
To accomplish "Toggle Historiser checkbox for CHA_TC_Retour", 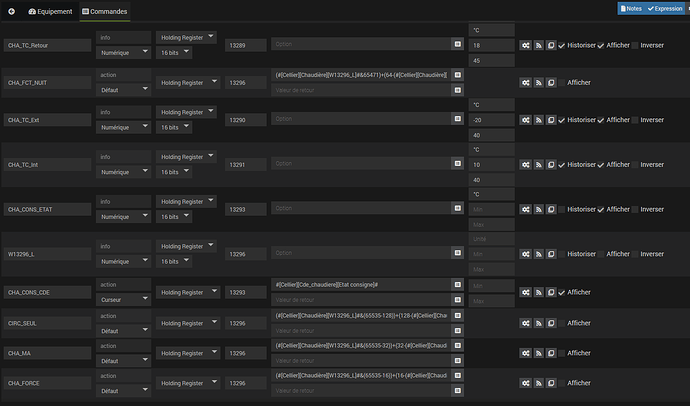I will click(562, 45).
